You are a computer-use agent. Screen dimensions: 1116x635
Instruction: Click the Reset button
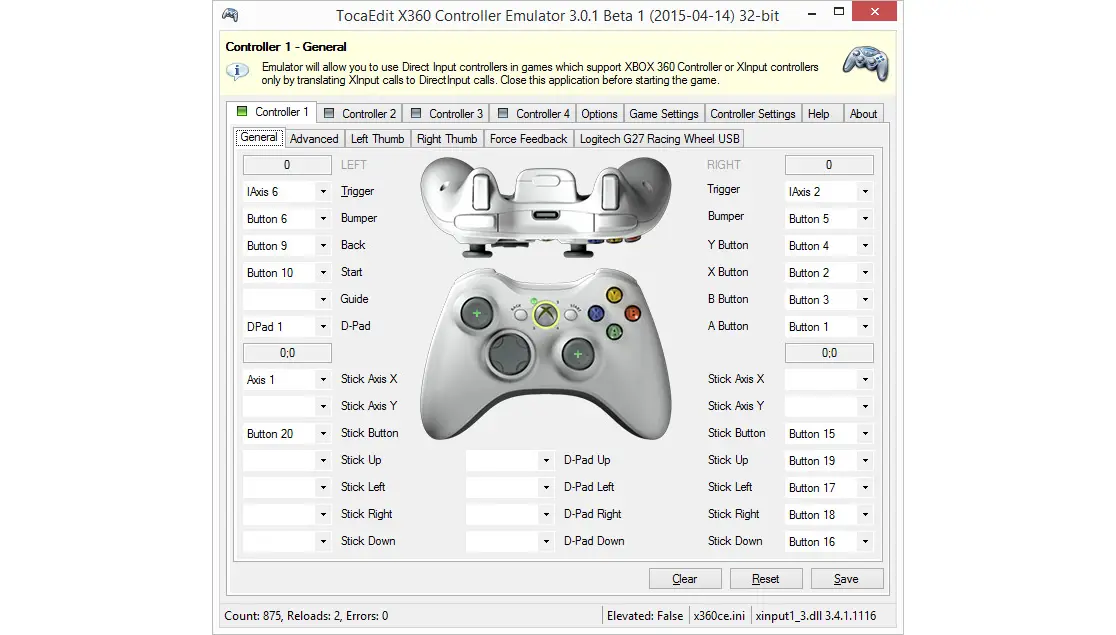[x=766, y=579]
